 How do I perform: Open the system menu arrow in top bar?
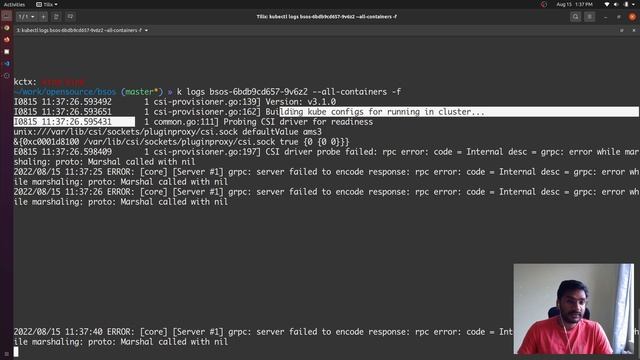click(634, 4)
